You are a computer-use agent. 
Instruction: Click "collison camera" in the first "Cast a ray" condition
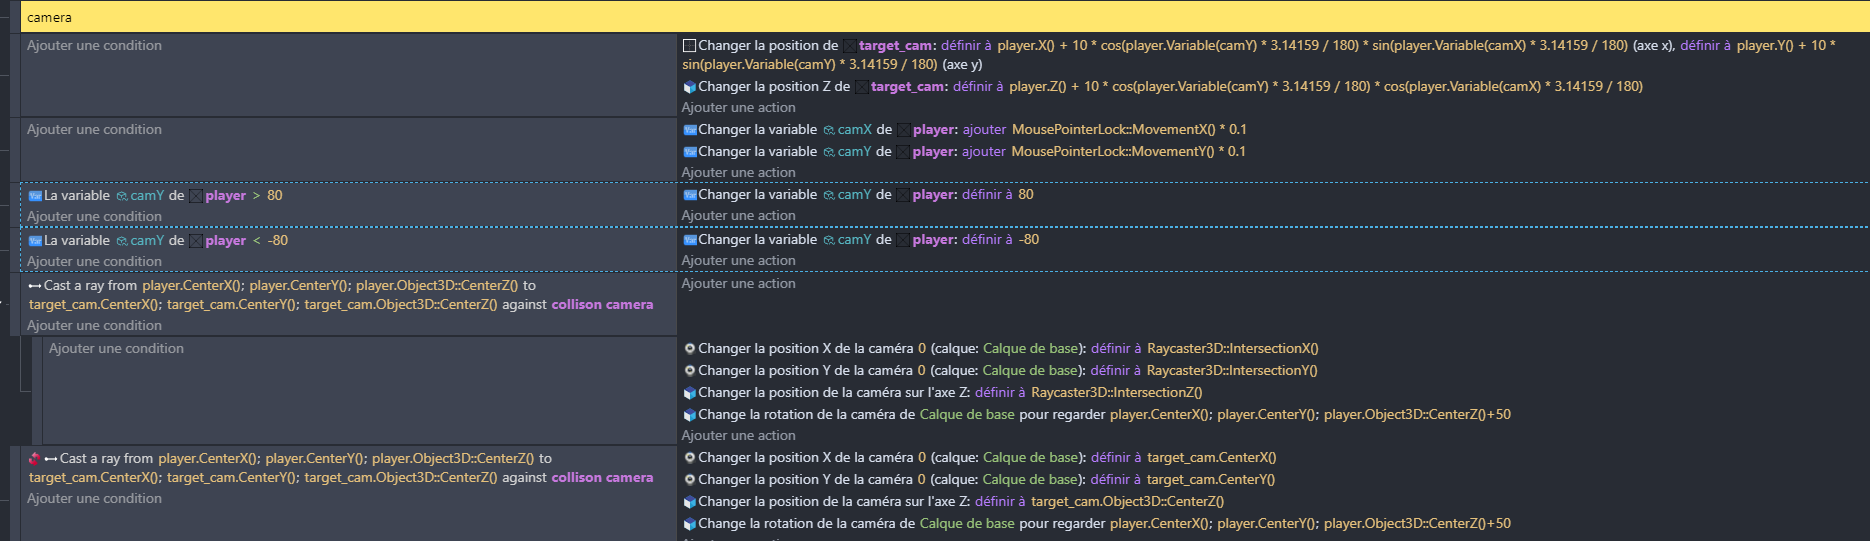602,305
